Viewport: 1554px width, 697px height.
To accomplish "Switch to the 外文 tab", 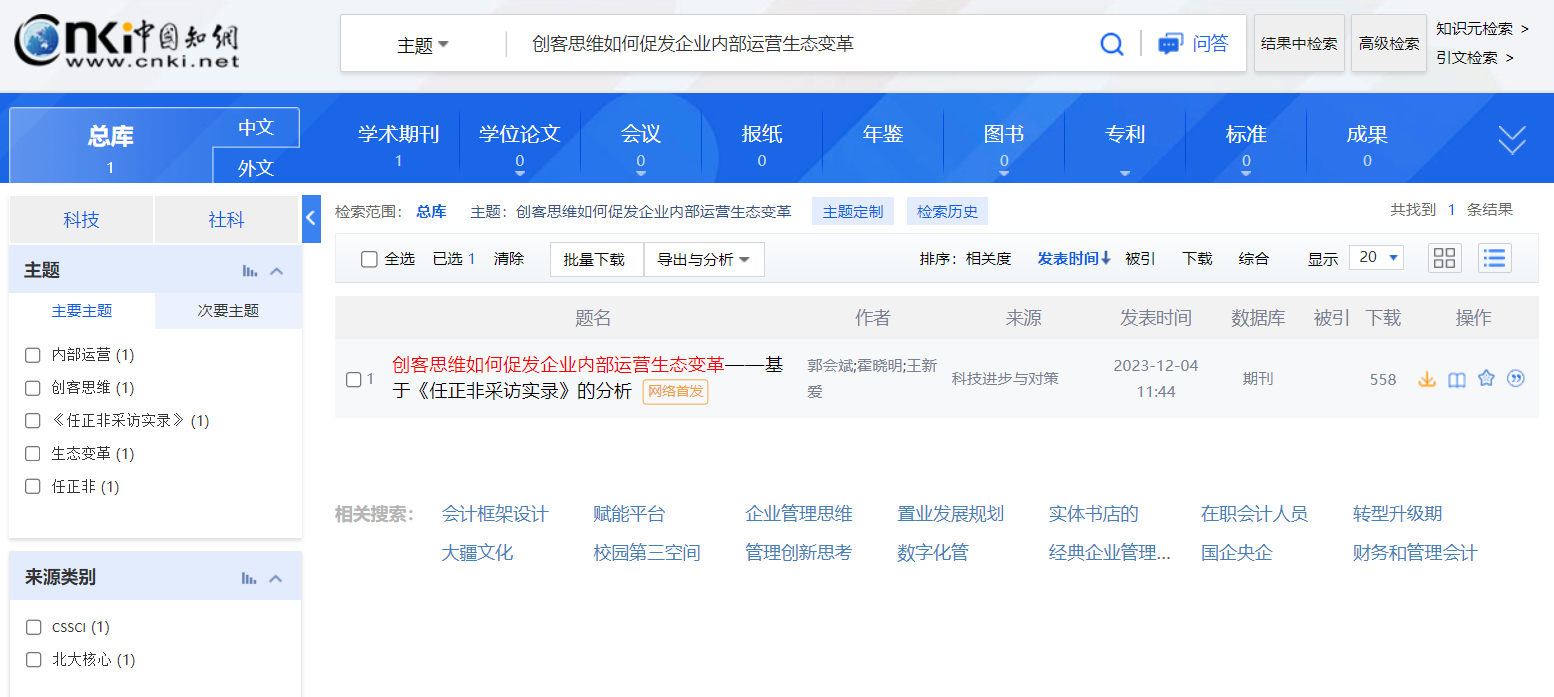I will tap(256, 168).
